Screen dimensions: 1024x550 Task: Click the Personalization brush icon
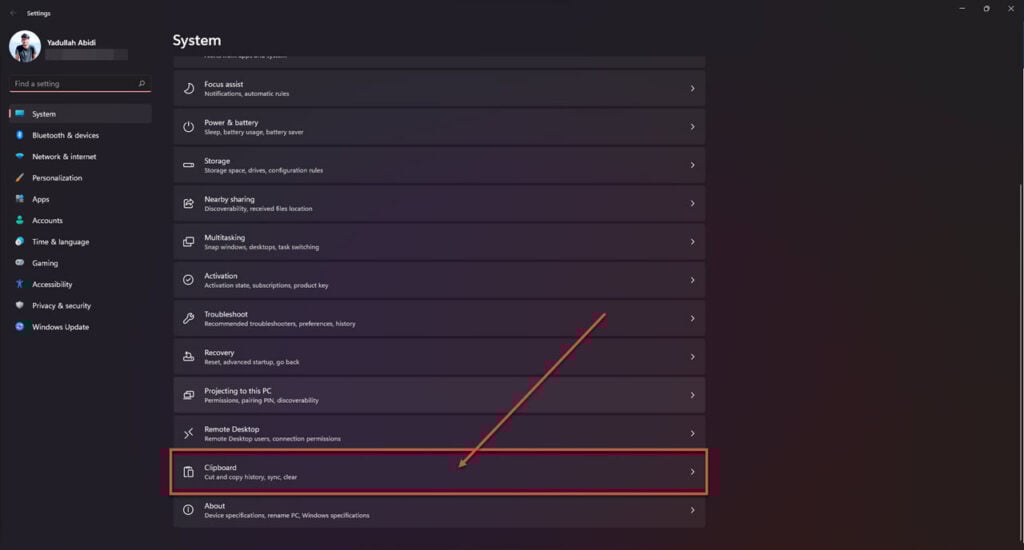(x=20, y=178)
